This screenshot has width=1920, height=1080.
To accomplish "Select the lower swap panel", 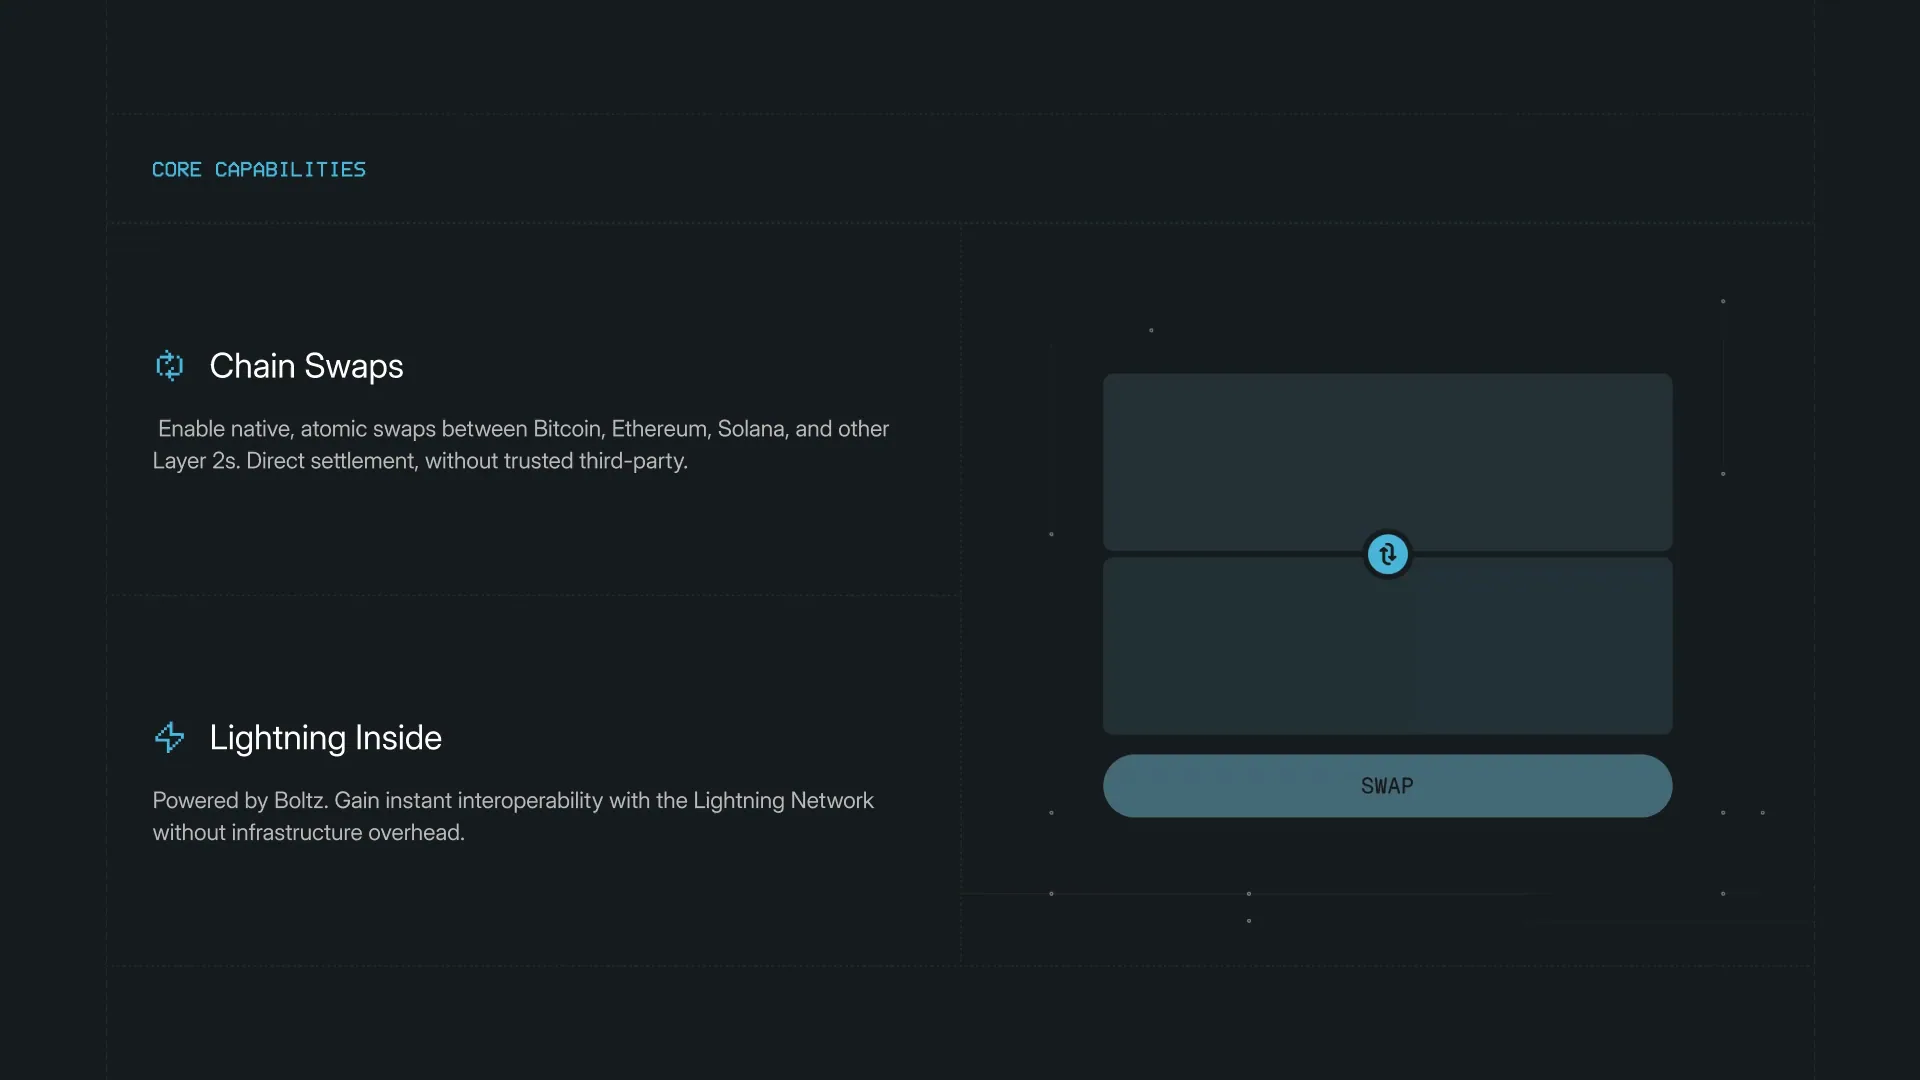I will [x=1387, y=646].
